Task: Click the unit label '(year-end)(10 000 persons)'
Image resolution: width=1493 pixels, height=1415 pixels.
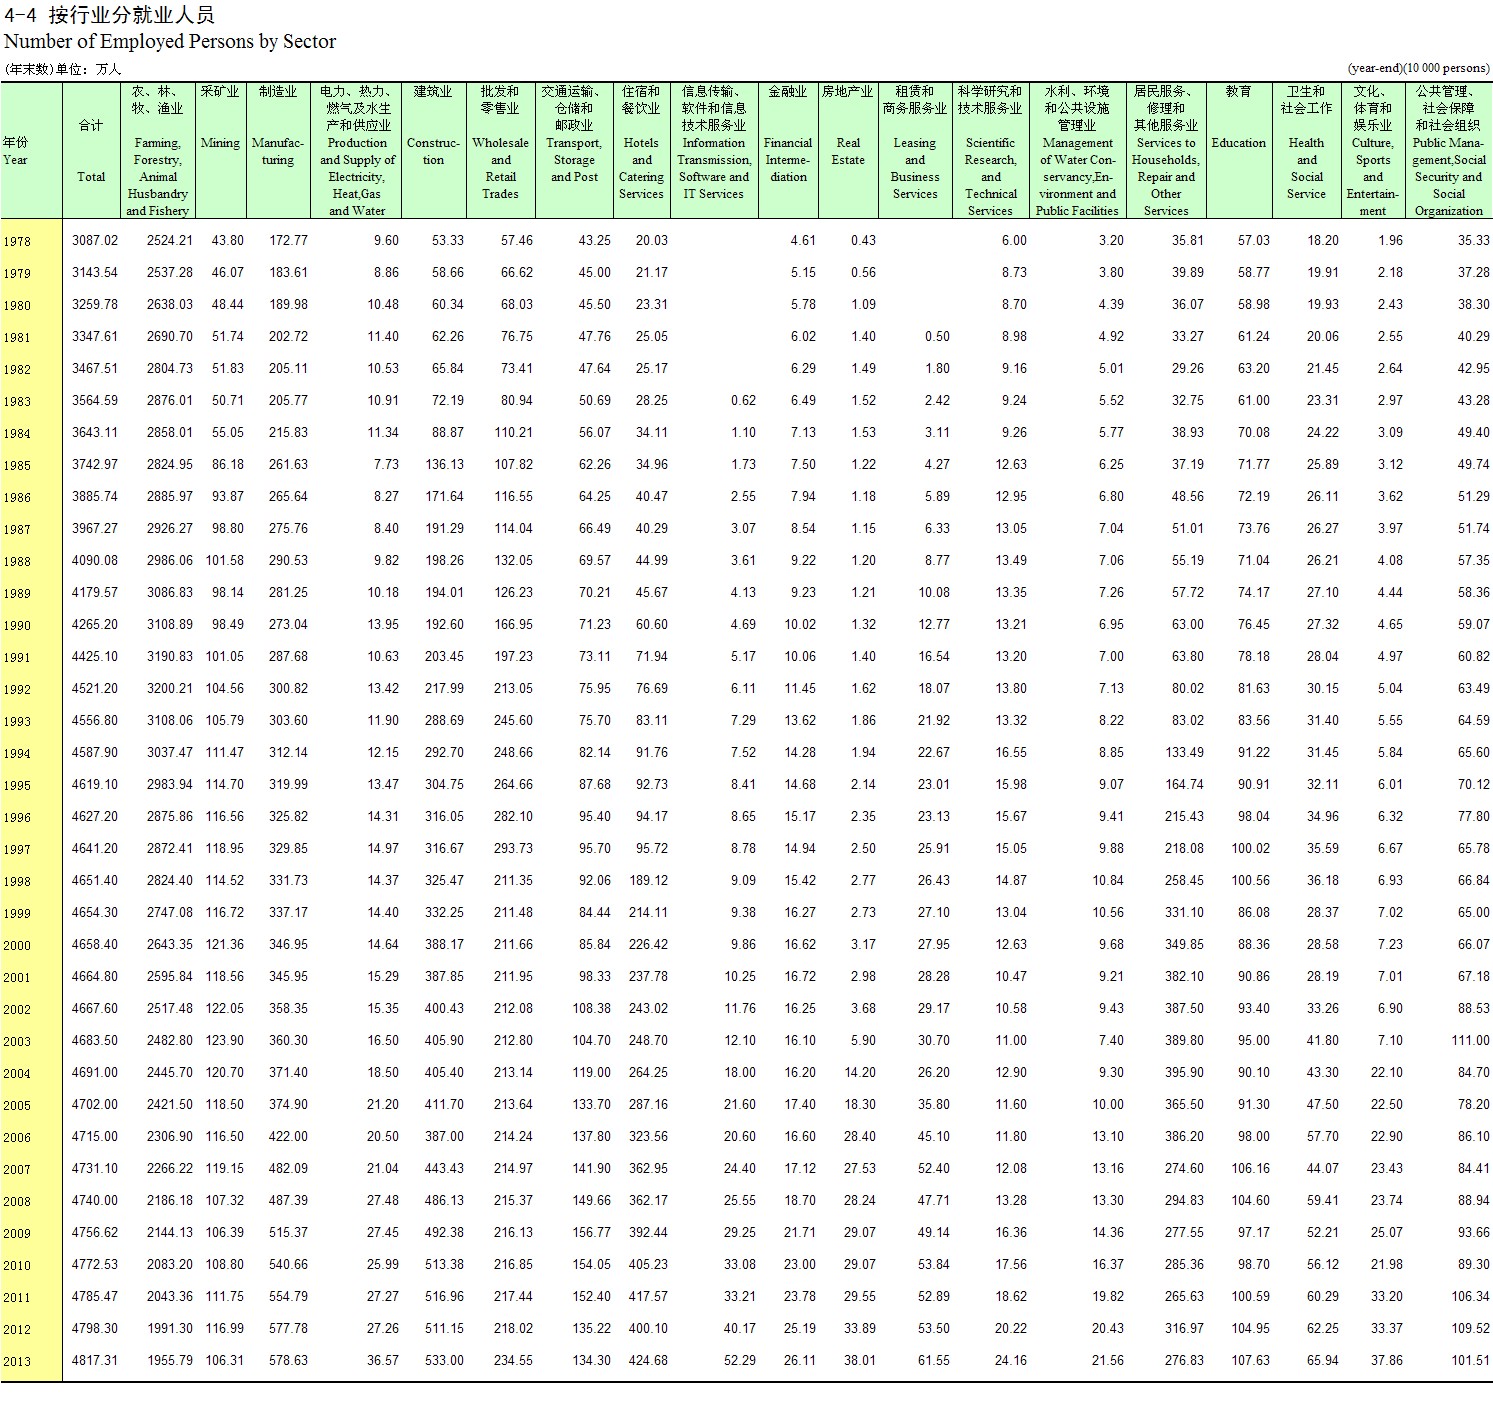Action: tap(1419, 68)
